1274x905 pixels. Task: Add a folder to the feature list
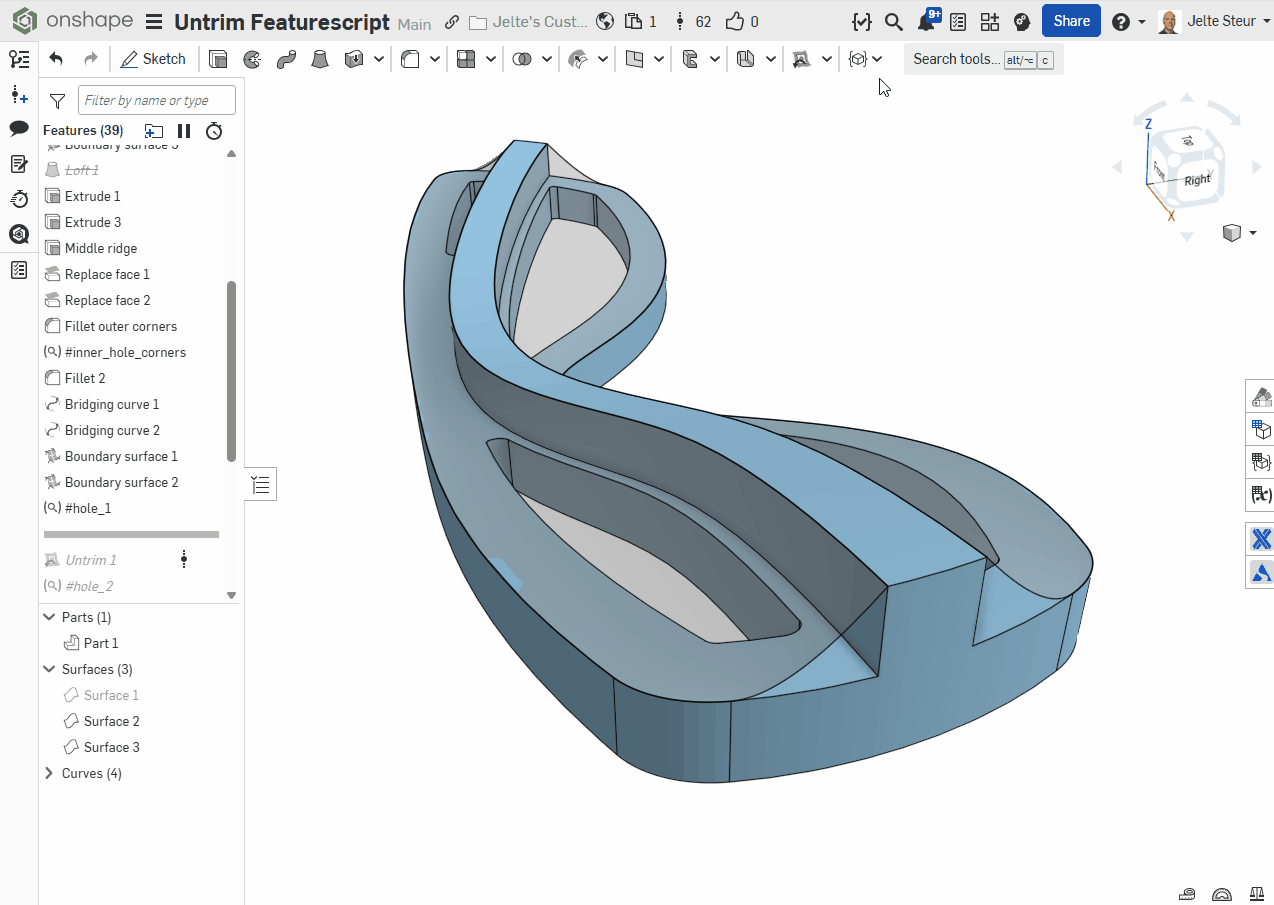pyautogui.click(x=153, y=131)
